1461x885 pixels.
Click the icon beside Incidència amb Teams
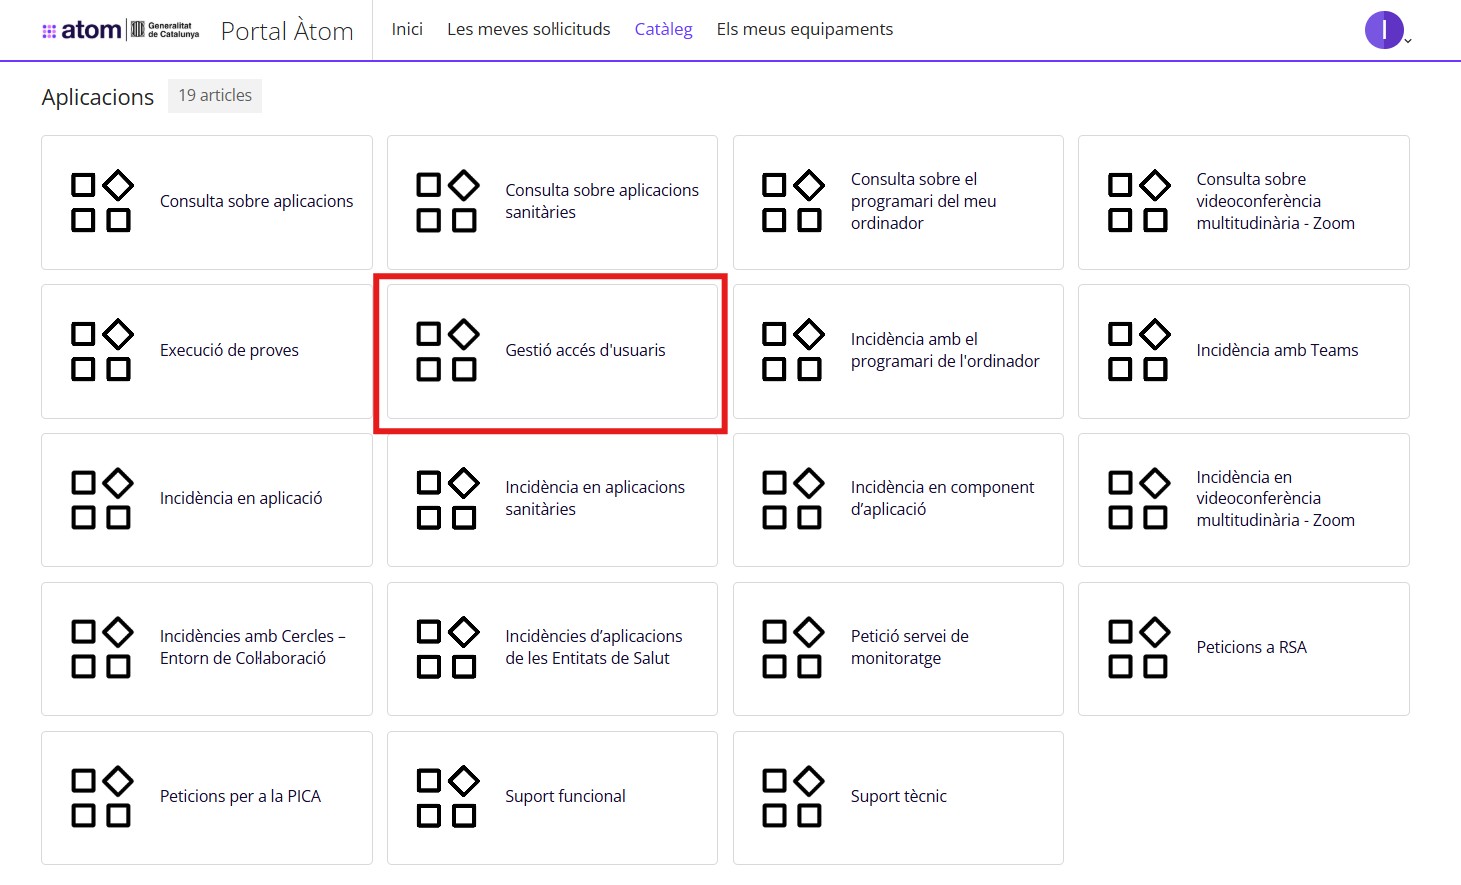(1138, 351)
